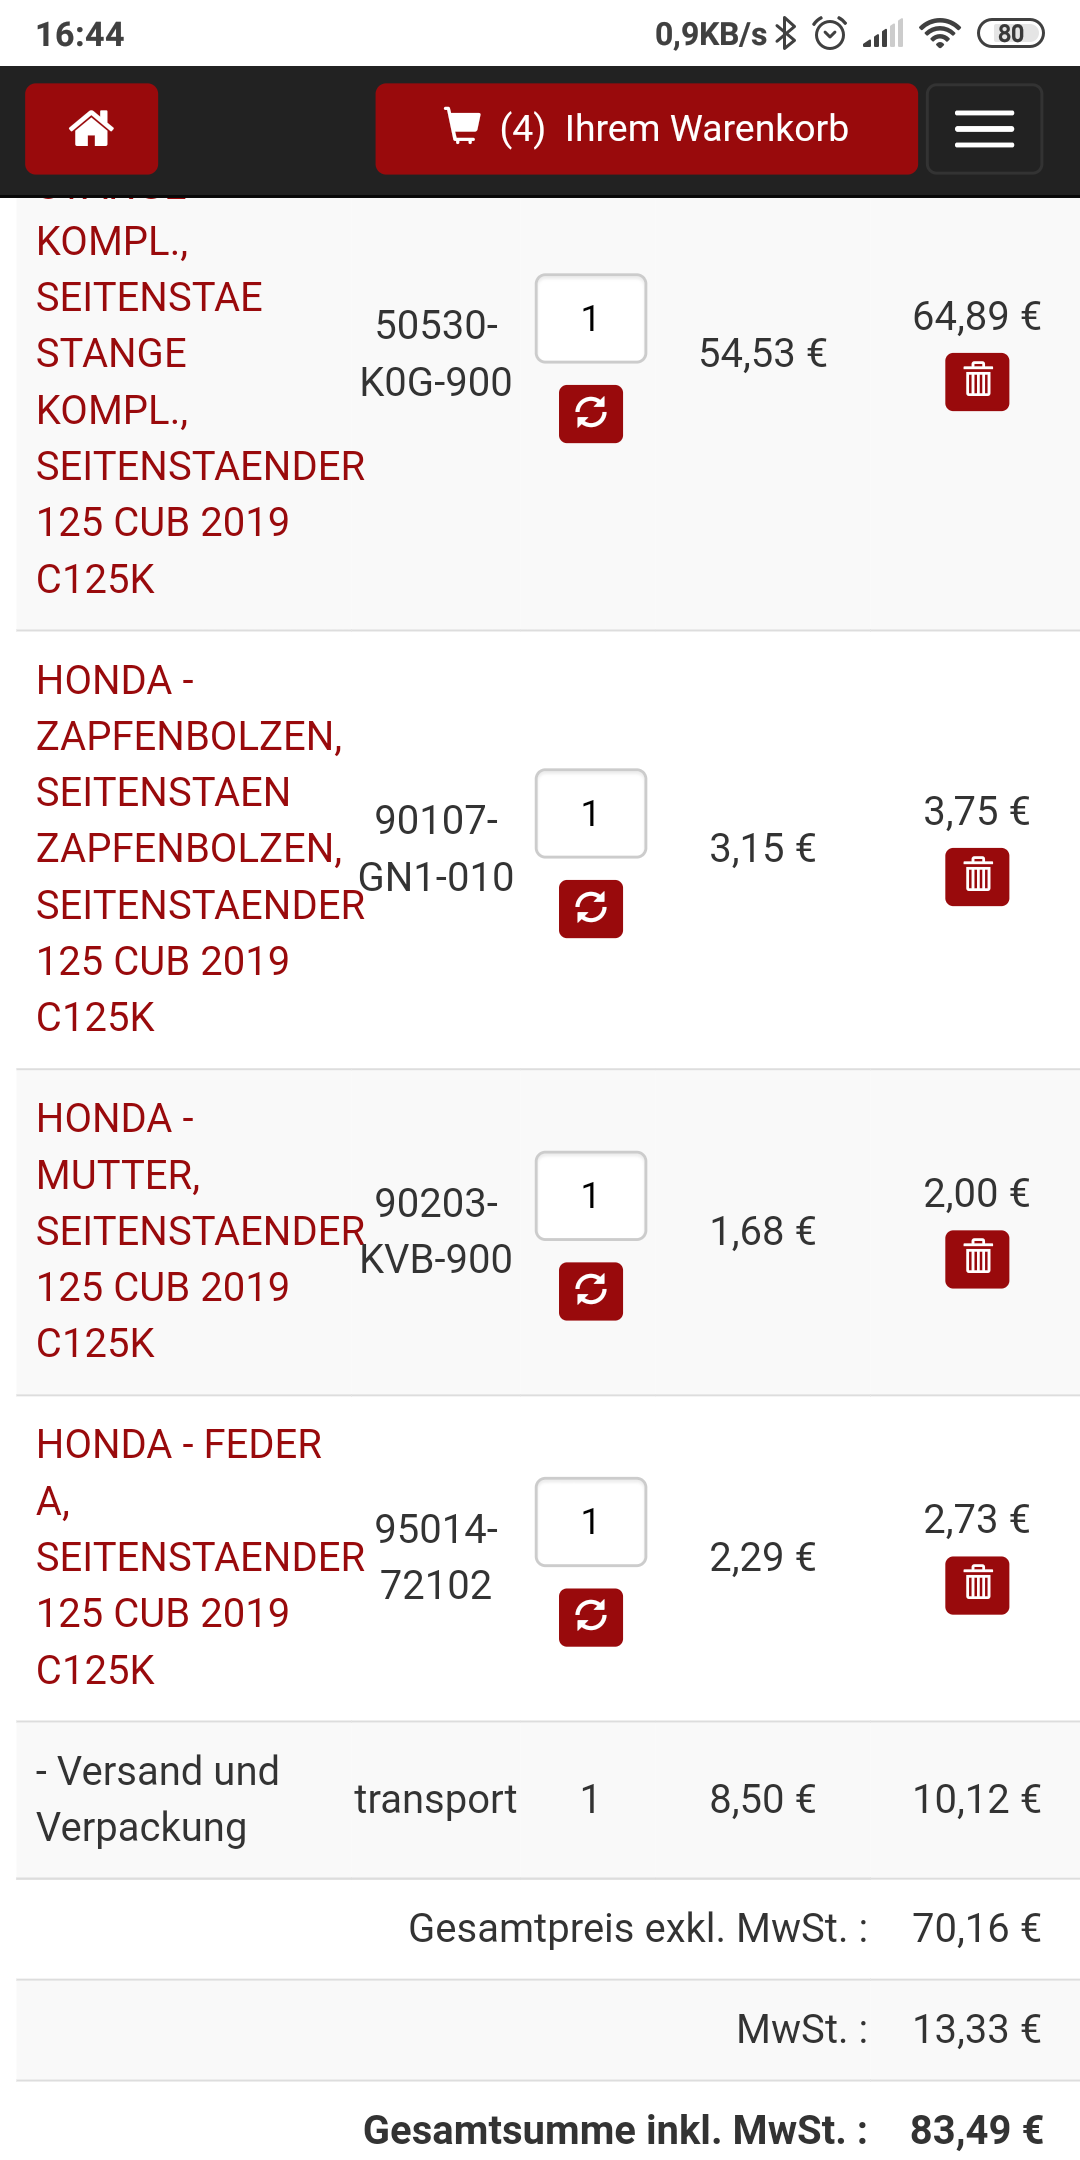Tap the home icon button
The image size is (1080, 2160).
91,129
